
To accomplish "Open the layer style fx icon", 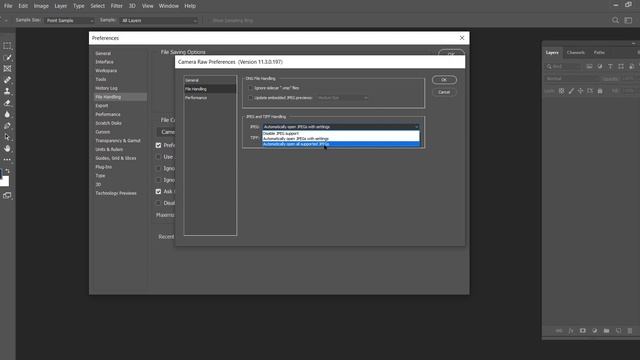I will pos(571,331).
